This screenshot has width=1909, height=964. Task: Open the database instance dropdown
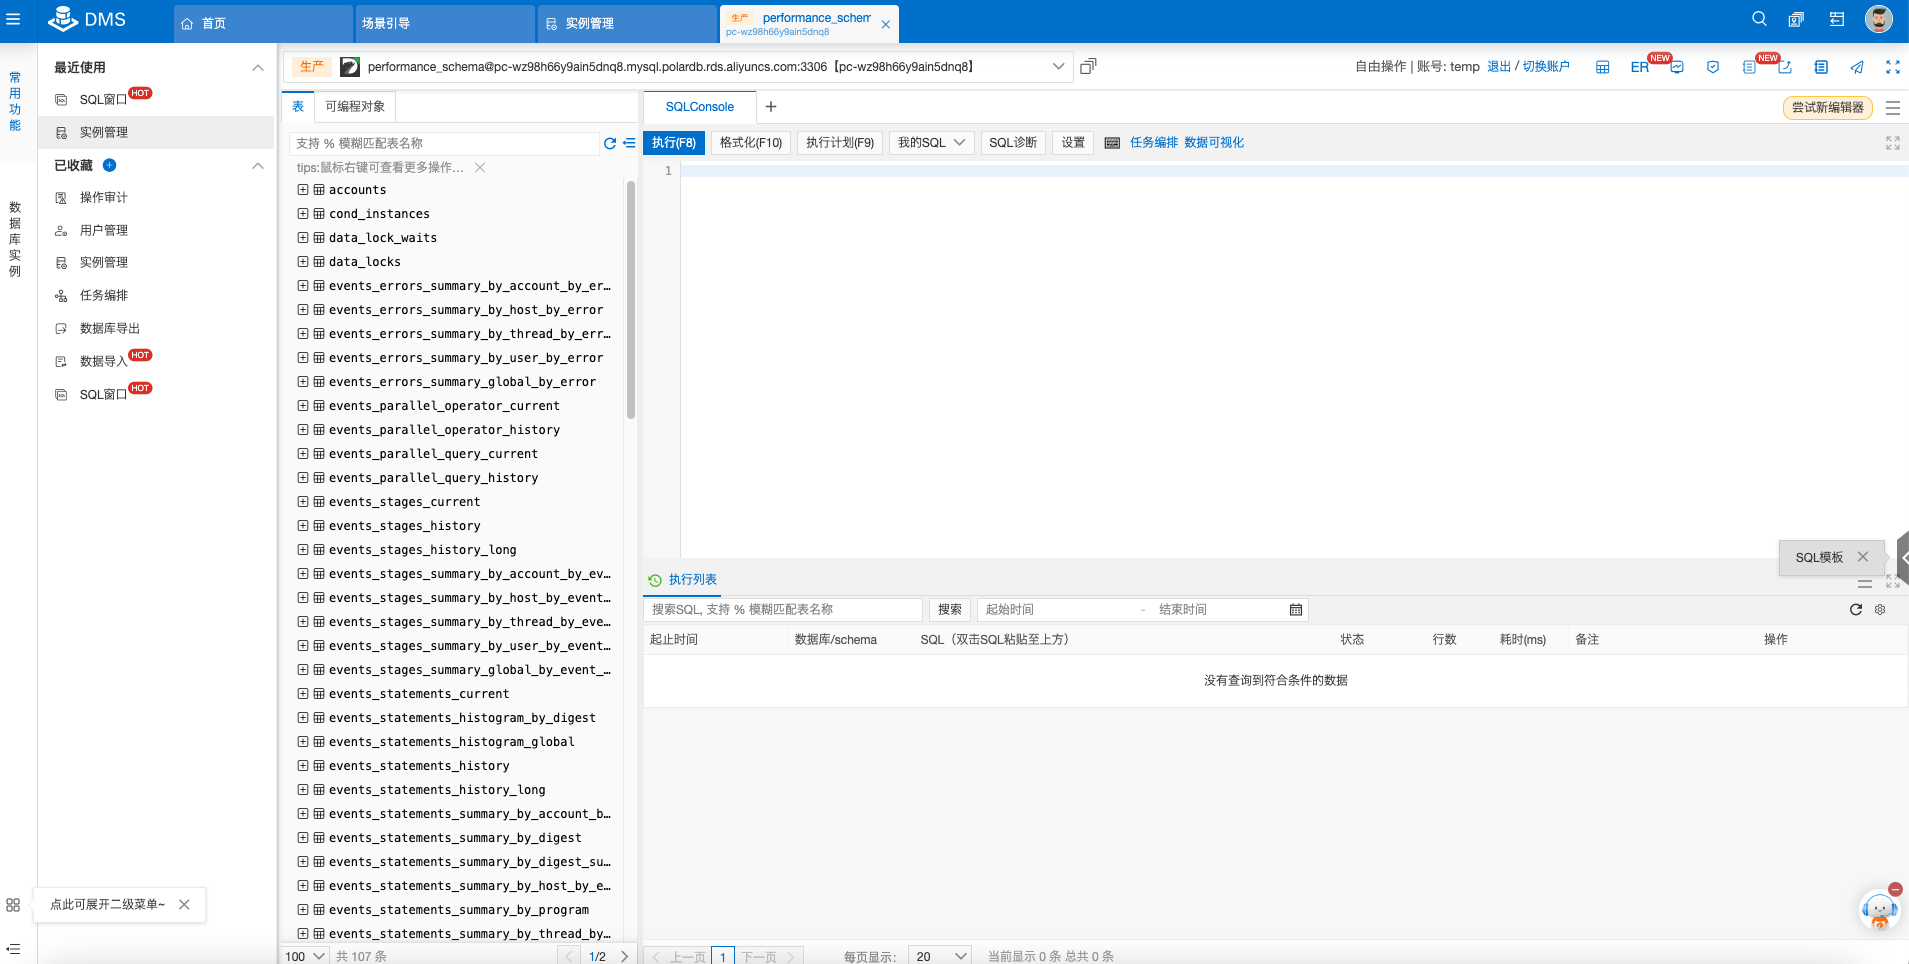1058,66
